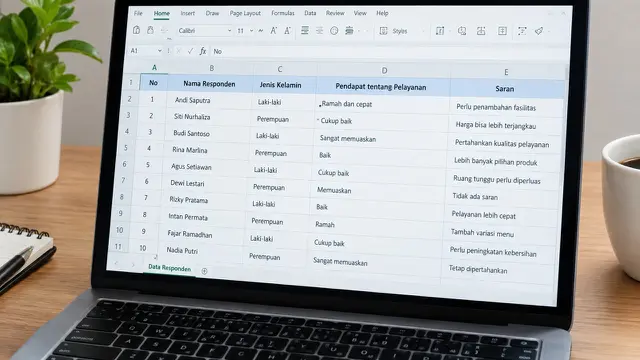Click the Nama Responden header cell
The width and height of the screenshot is (640, 360).
(x=209, y=84)
